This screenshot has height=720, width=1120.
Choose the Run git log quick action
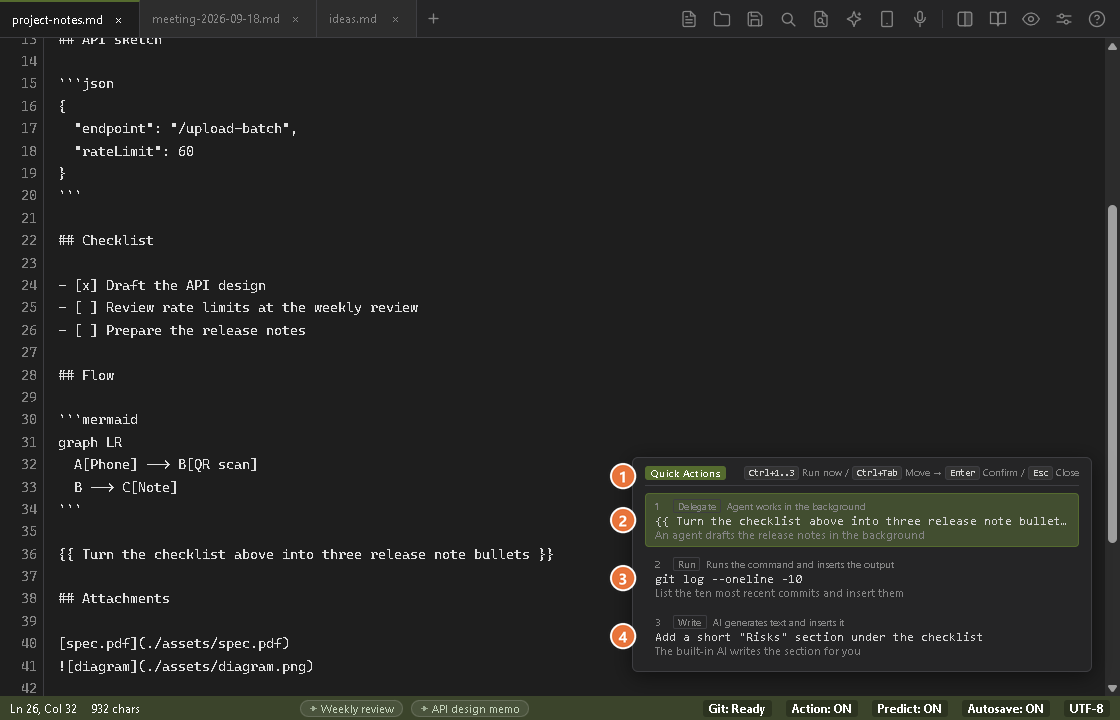tap(861, 579)
